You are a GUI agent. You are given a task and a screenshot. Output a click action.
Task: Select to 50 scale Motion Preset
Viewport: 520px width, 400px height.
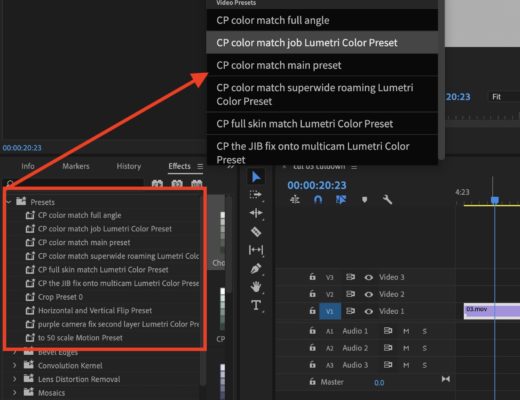point(80,338)
